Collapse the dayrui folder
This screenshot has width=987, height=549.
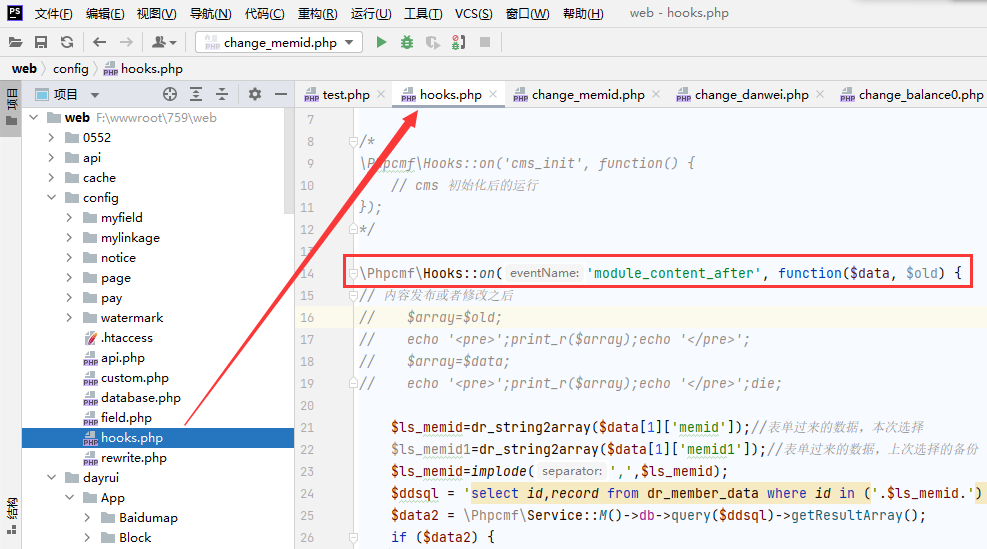52,478
